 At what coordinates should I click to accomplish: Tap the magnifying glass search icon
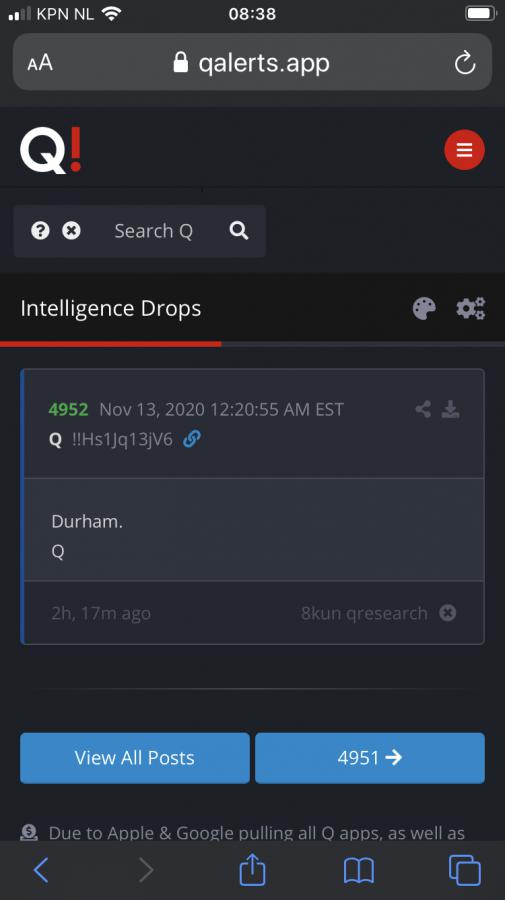click(239, 231)
